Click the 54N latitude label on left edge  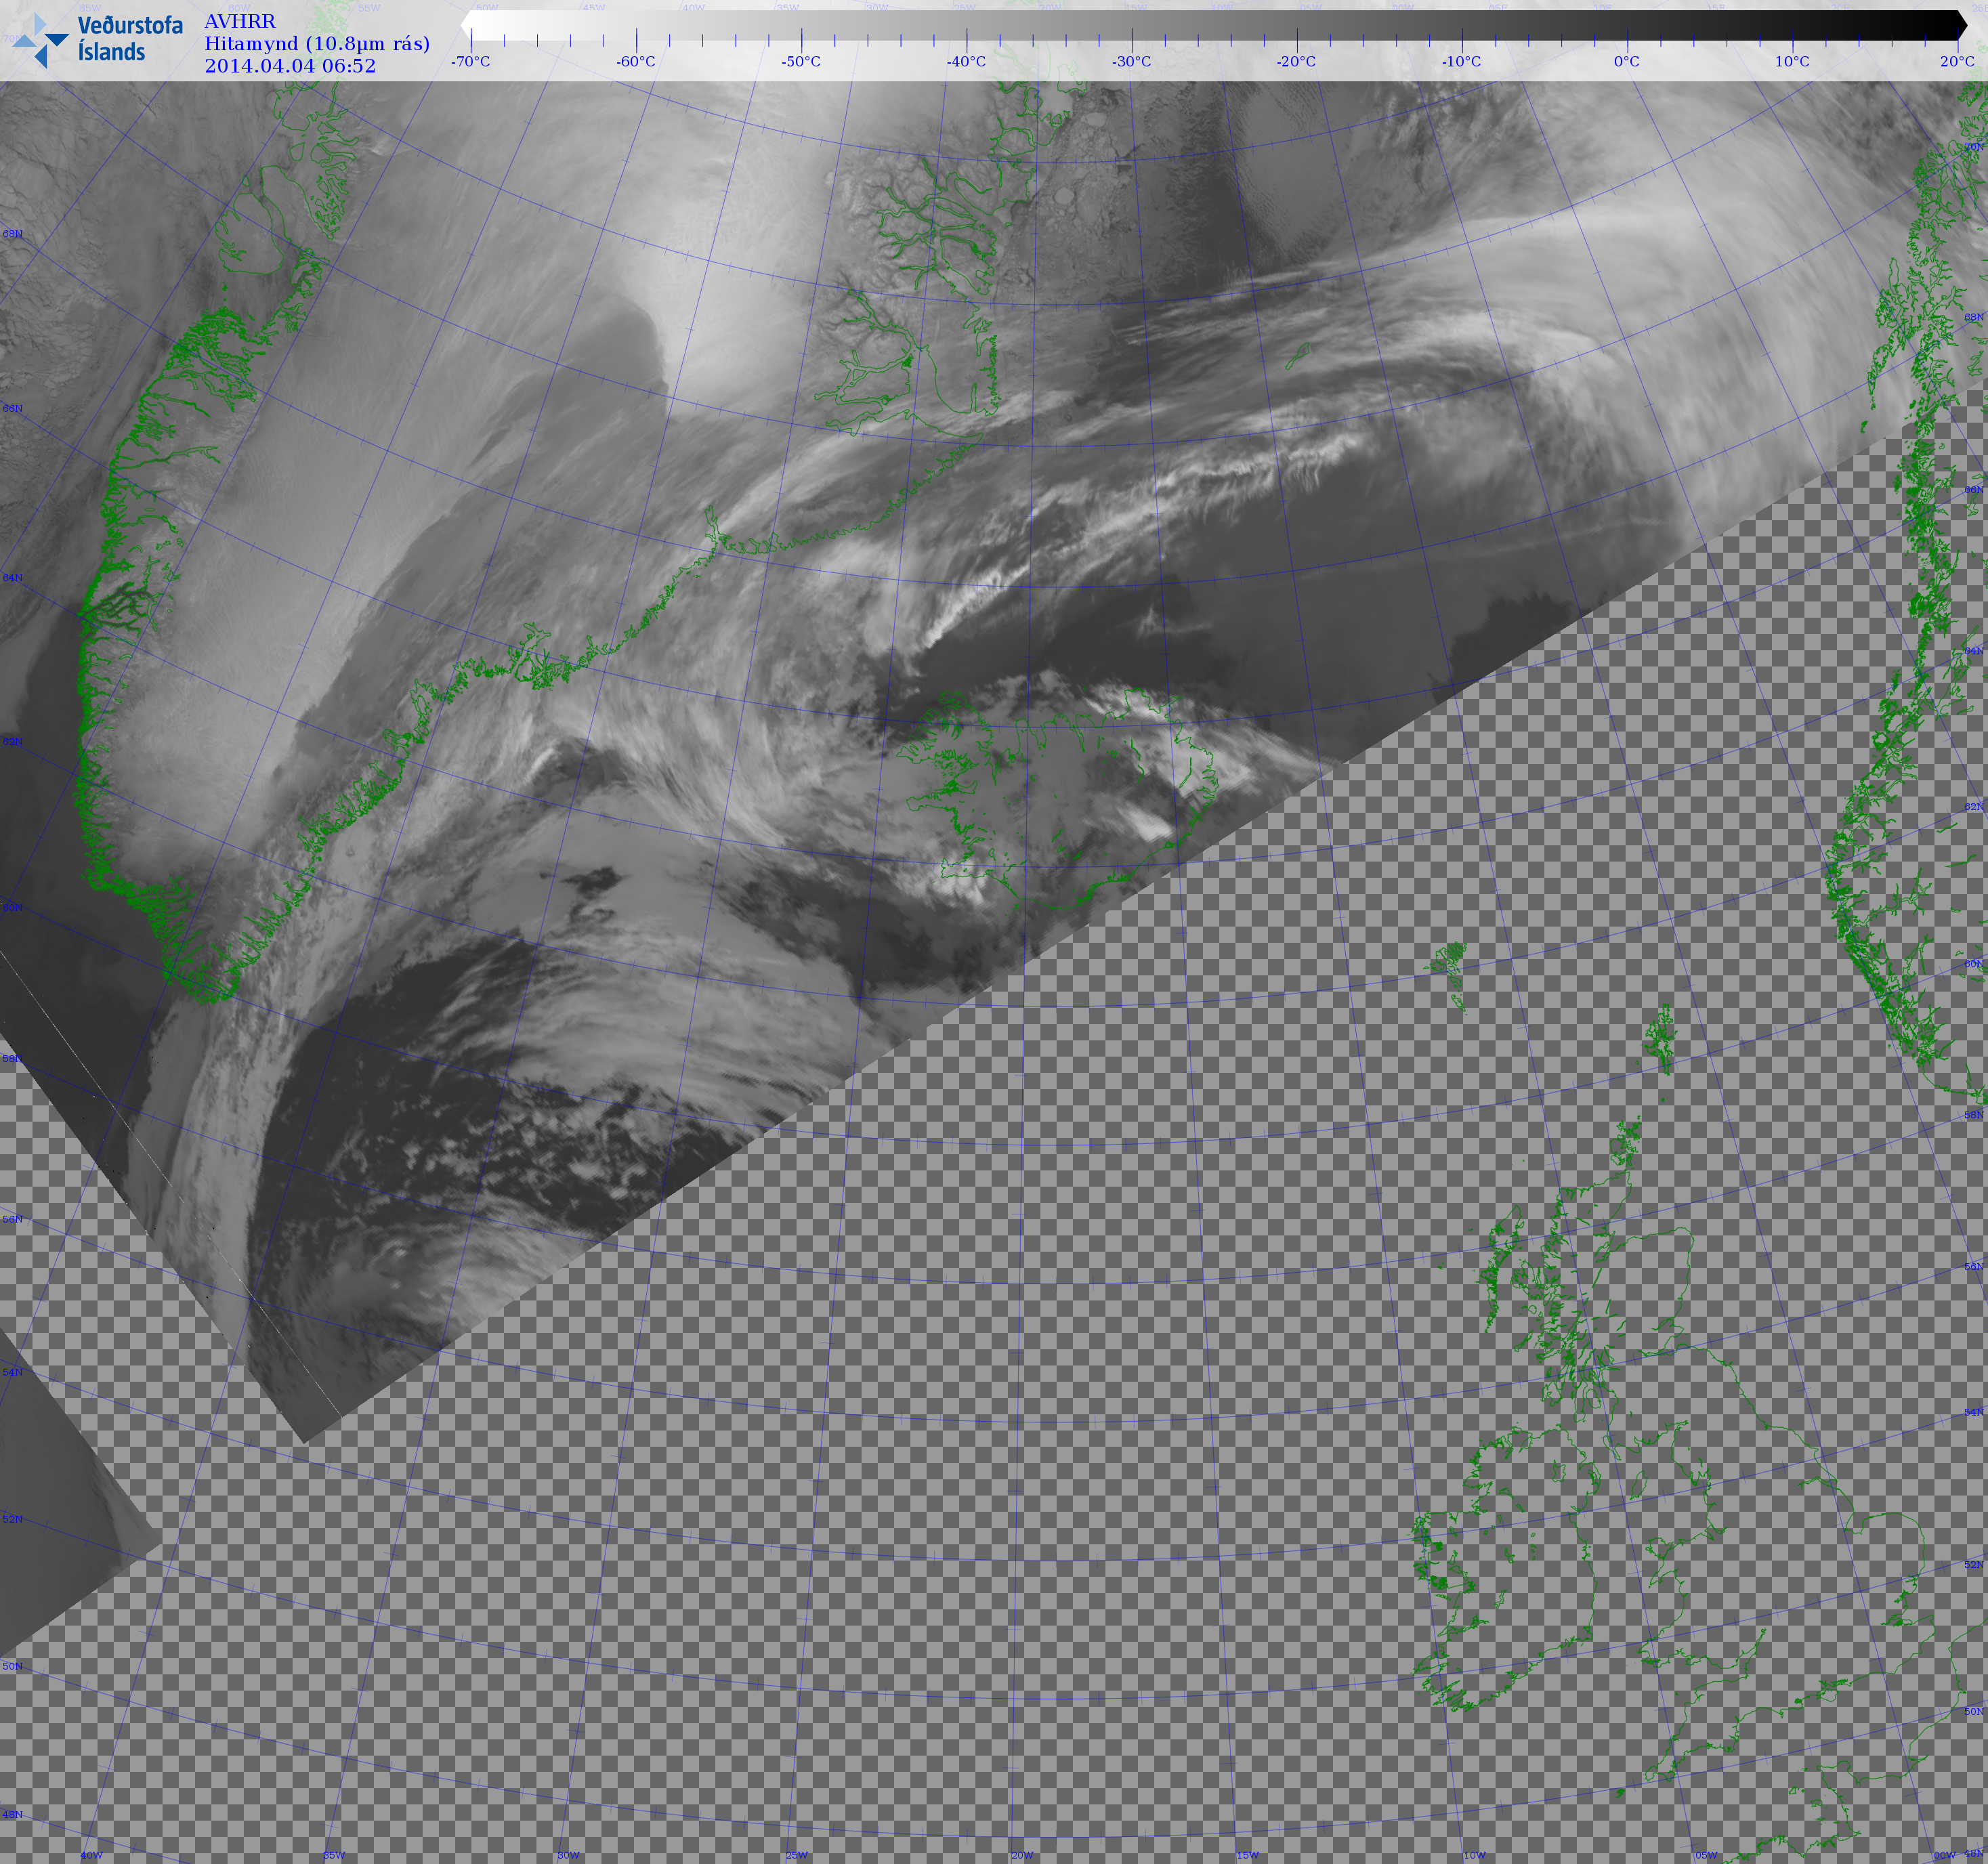pos(12,1372)
